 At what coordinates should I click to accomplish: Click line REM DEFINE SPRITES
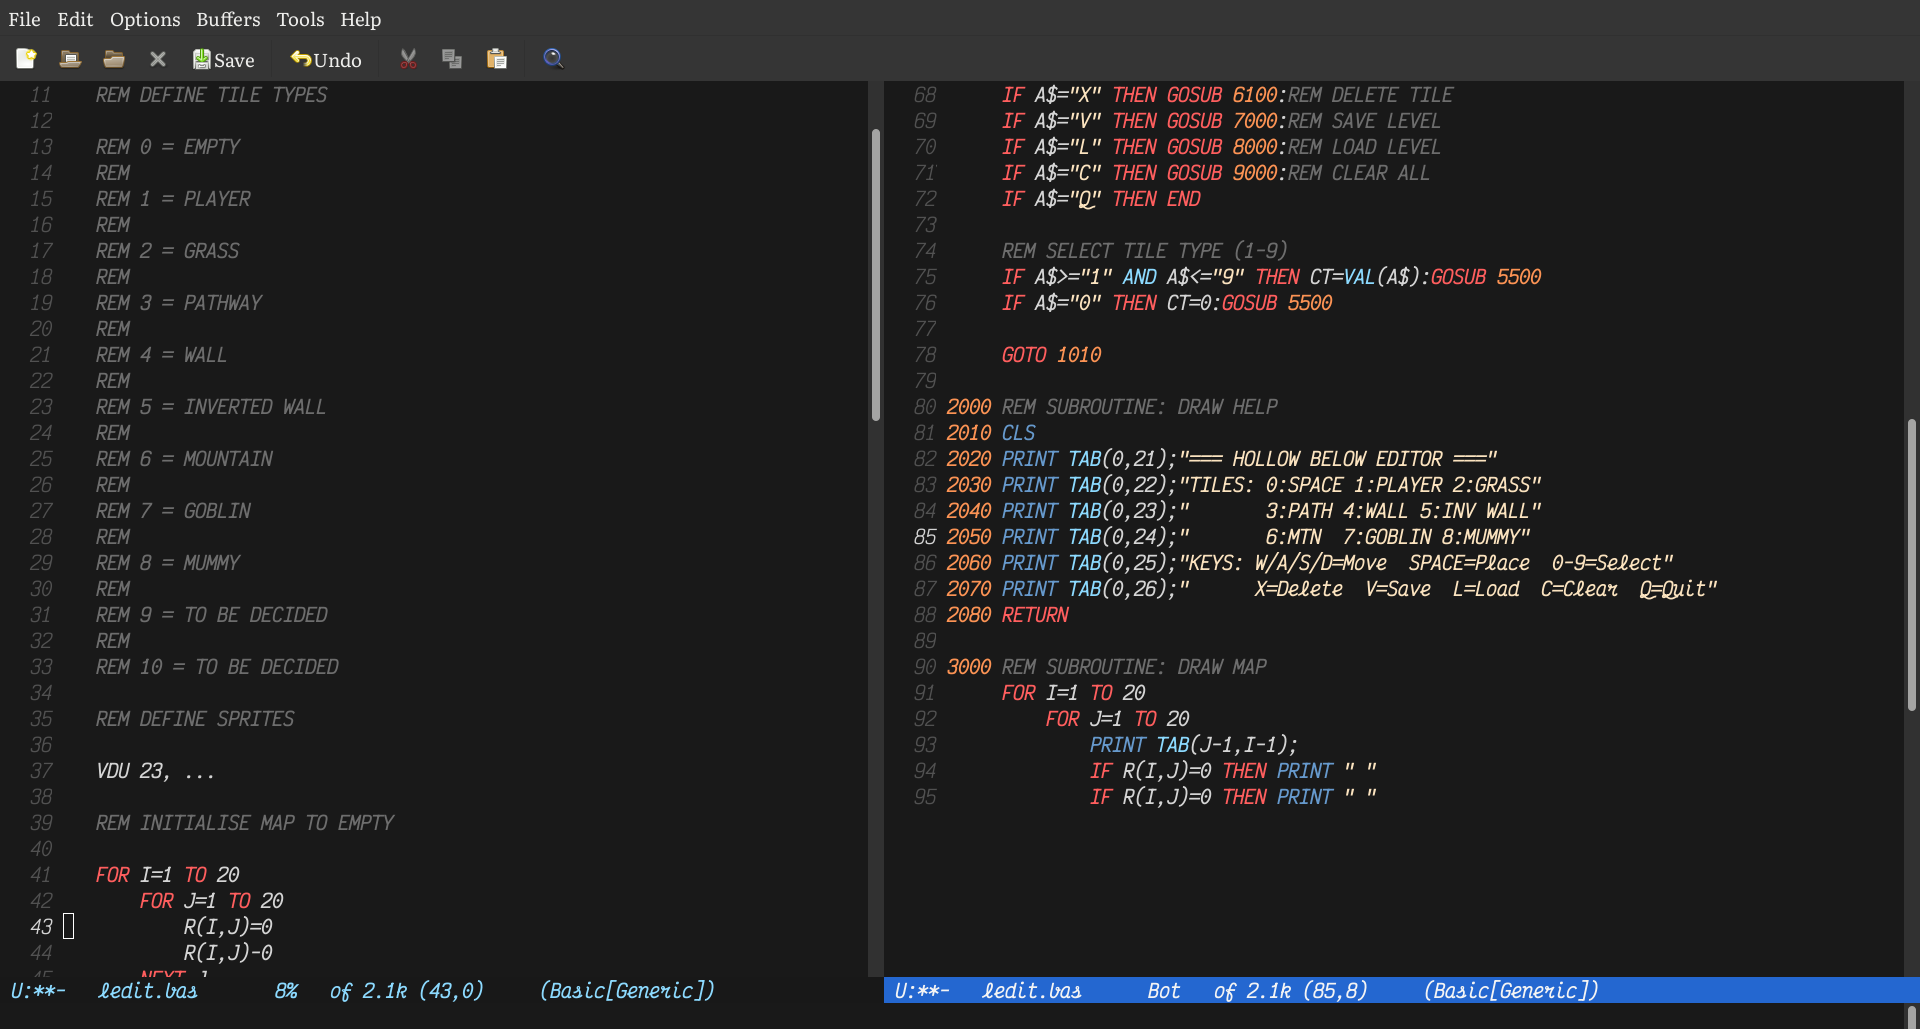pos(195,719)
